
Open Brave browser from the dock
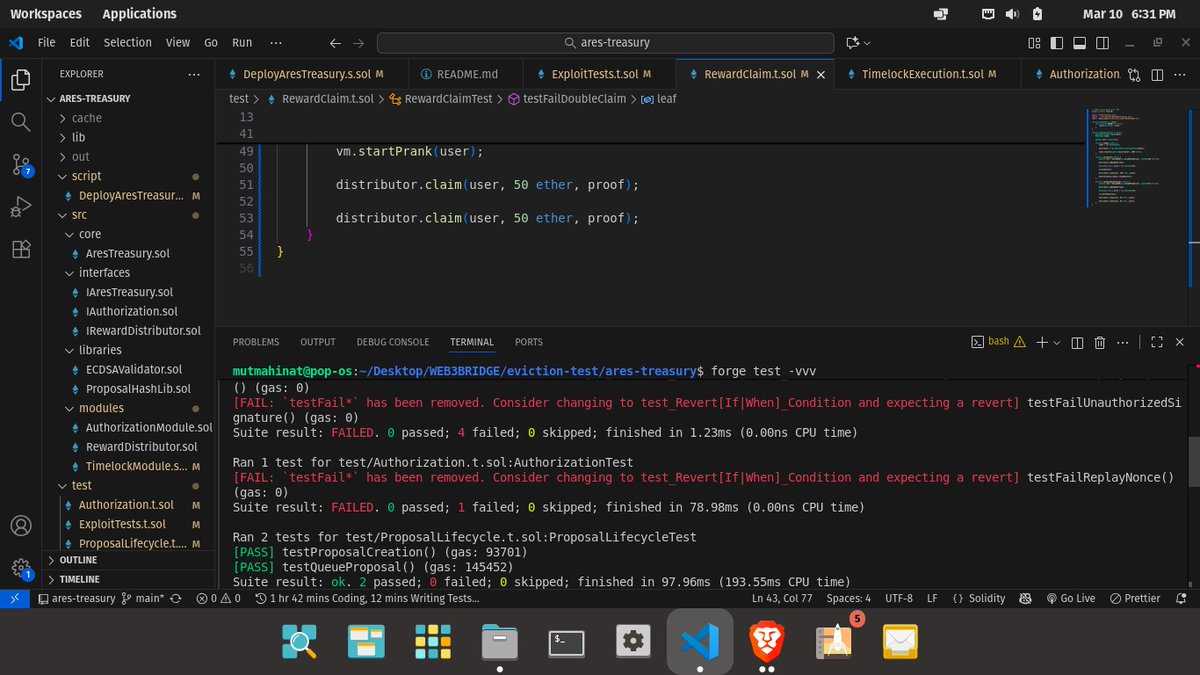tap(768, 641)
